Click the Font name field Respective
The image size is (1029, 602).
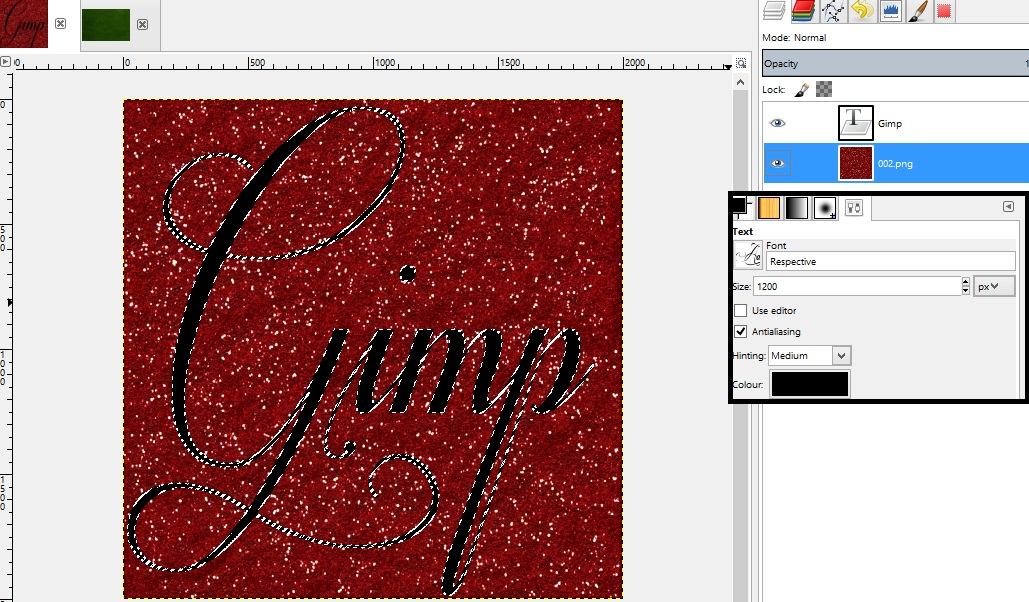point(891,261)
